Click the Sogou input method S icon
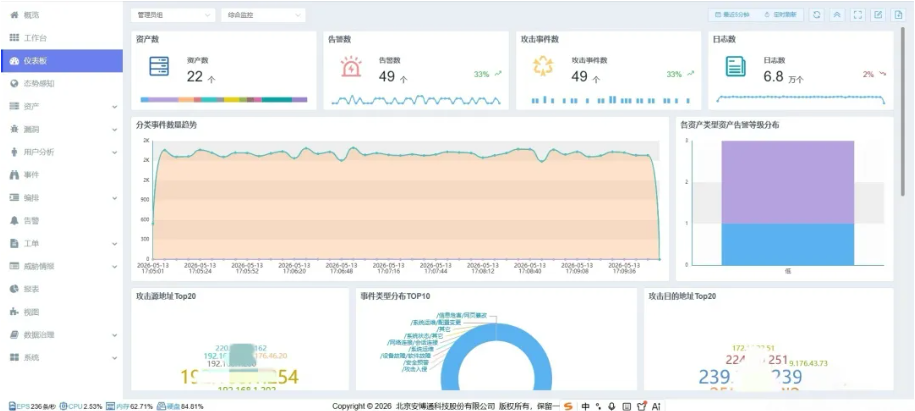The image size is (915, 411). pyautogui.click(x=568, y=406)
